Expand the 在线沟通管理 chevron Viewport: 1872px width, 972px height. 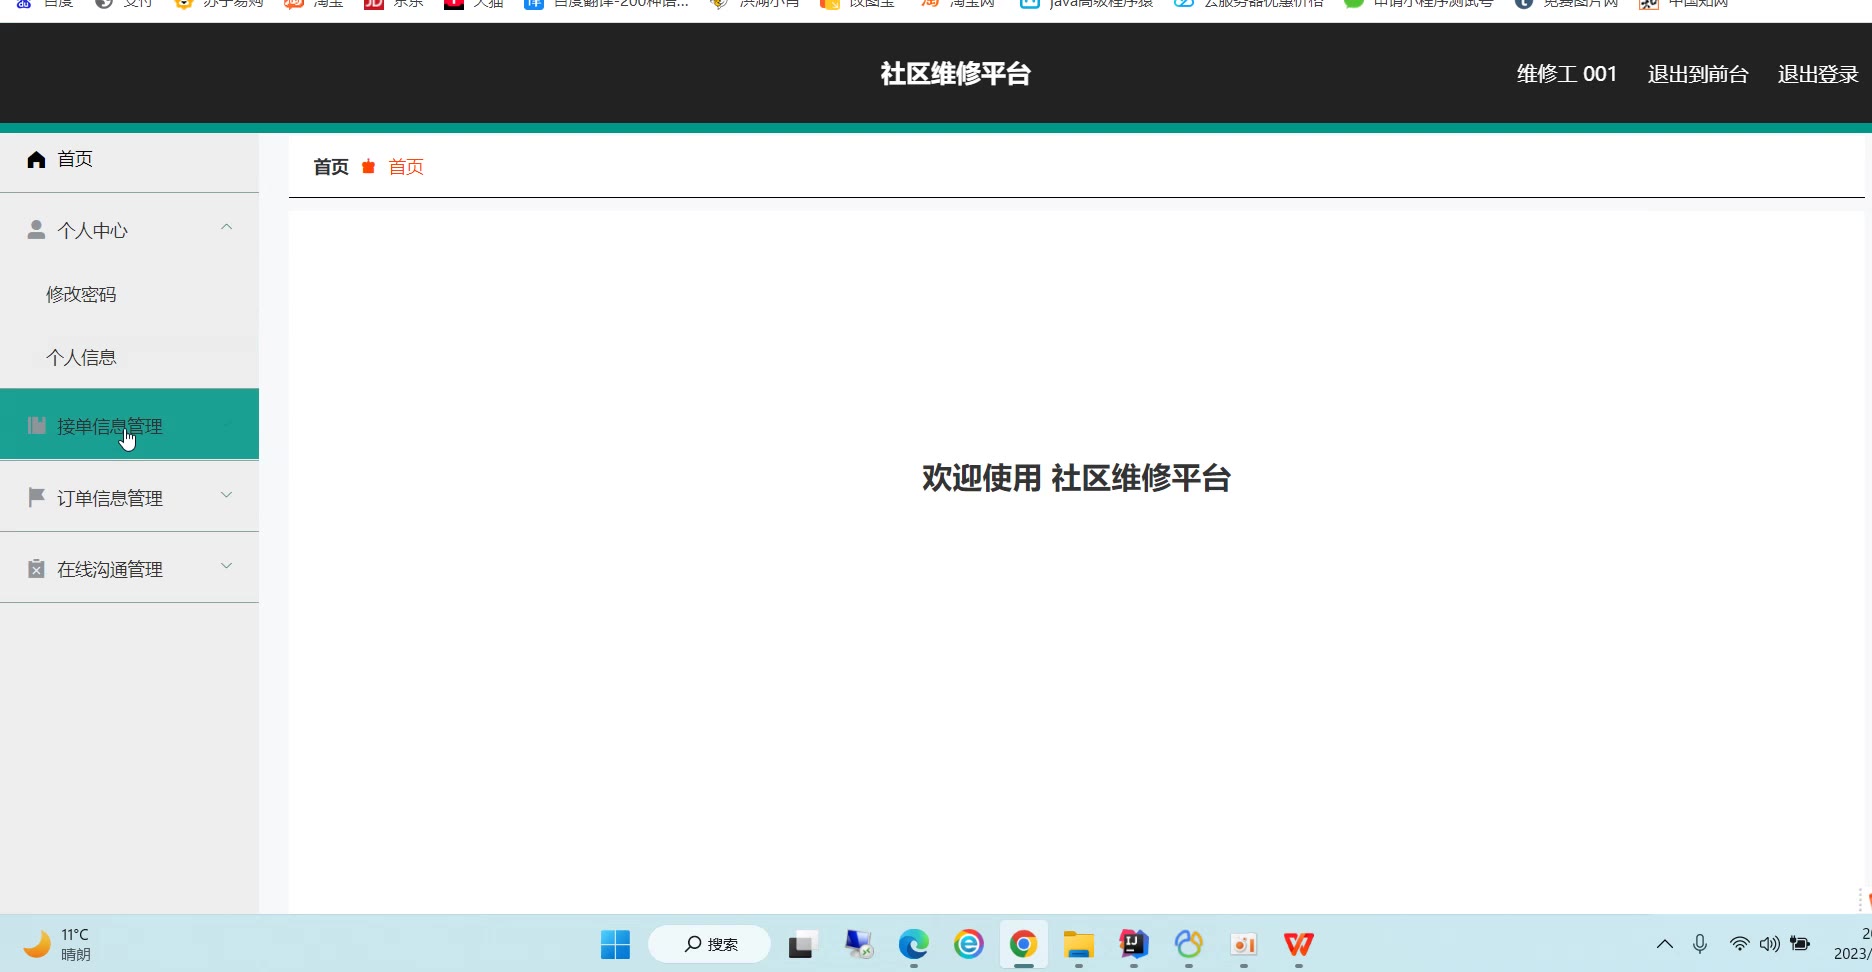tap(227, 566)
